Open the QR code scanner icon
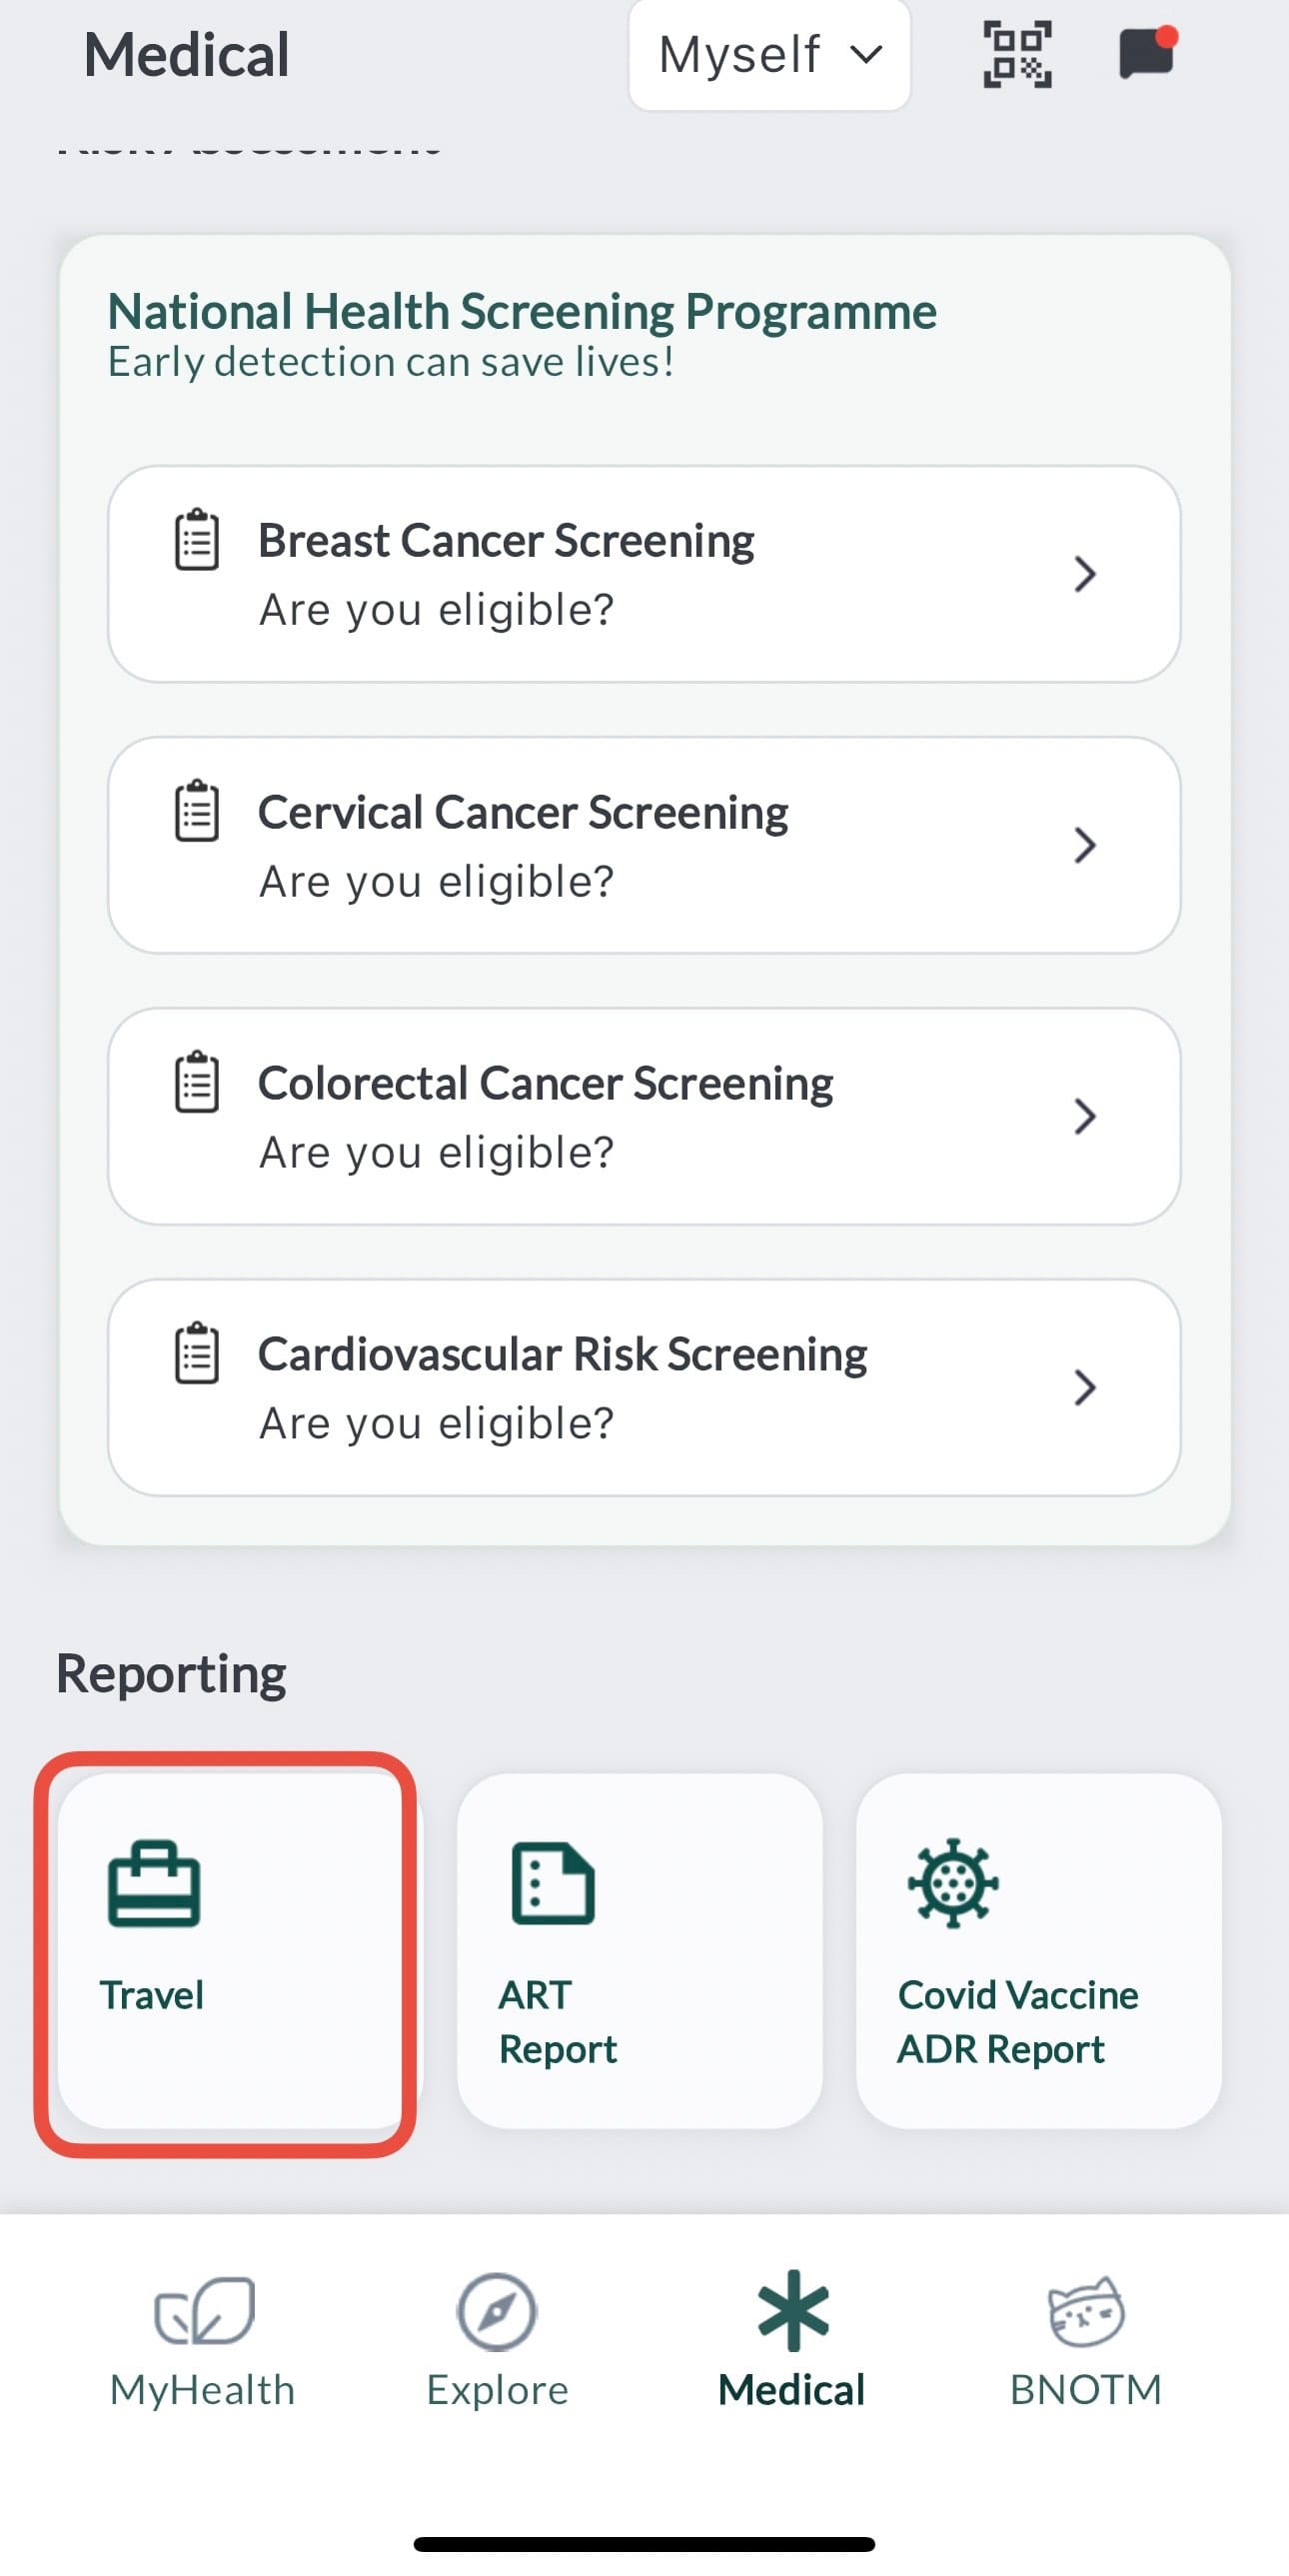 click(1017, 54)
